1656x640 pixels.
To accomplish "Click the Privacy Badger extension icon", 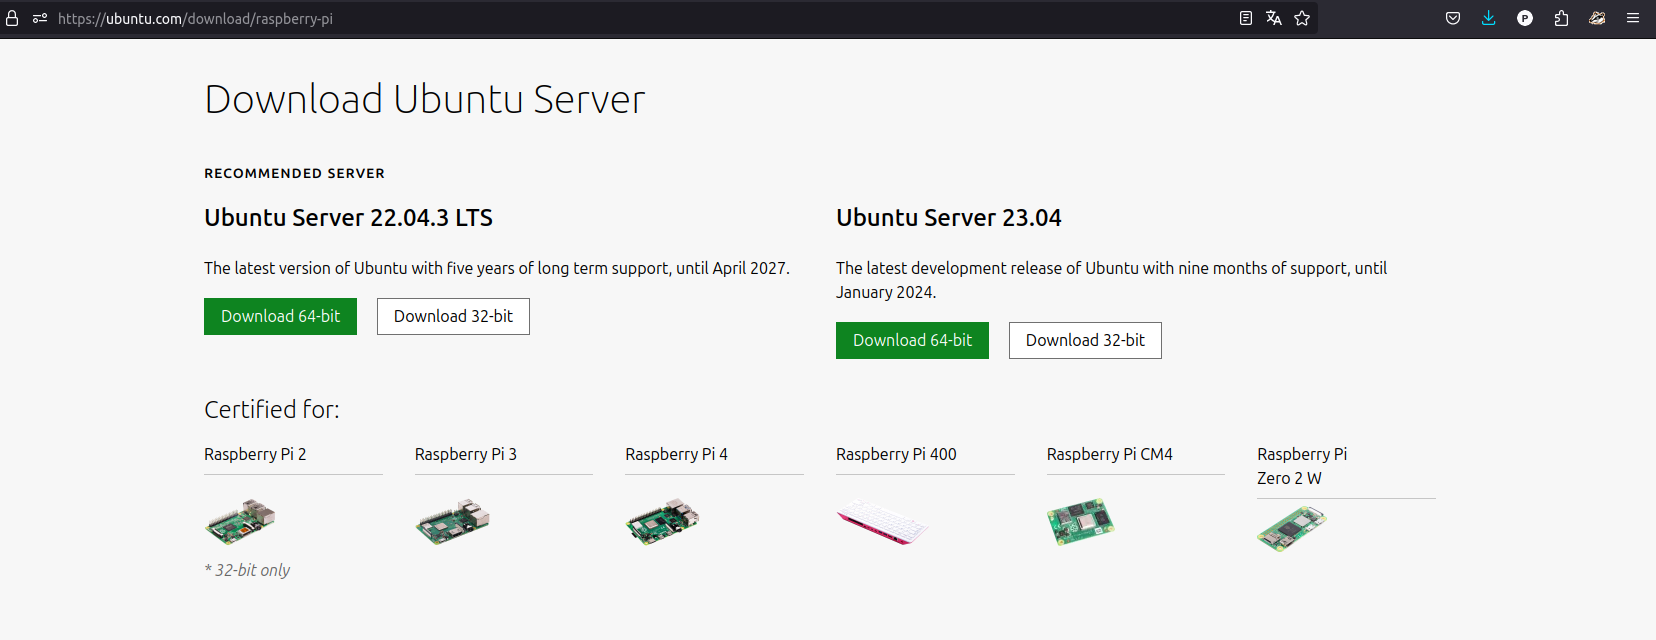I will (x=1597, y=18).
